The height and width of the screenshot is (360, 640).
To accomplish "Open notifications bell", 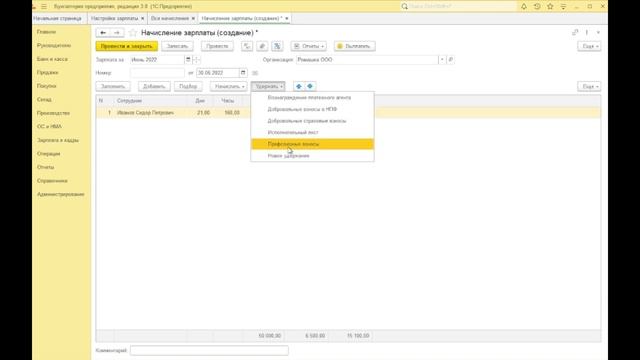I will (524, 7).
